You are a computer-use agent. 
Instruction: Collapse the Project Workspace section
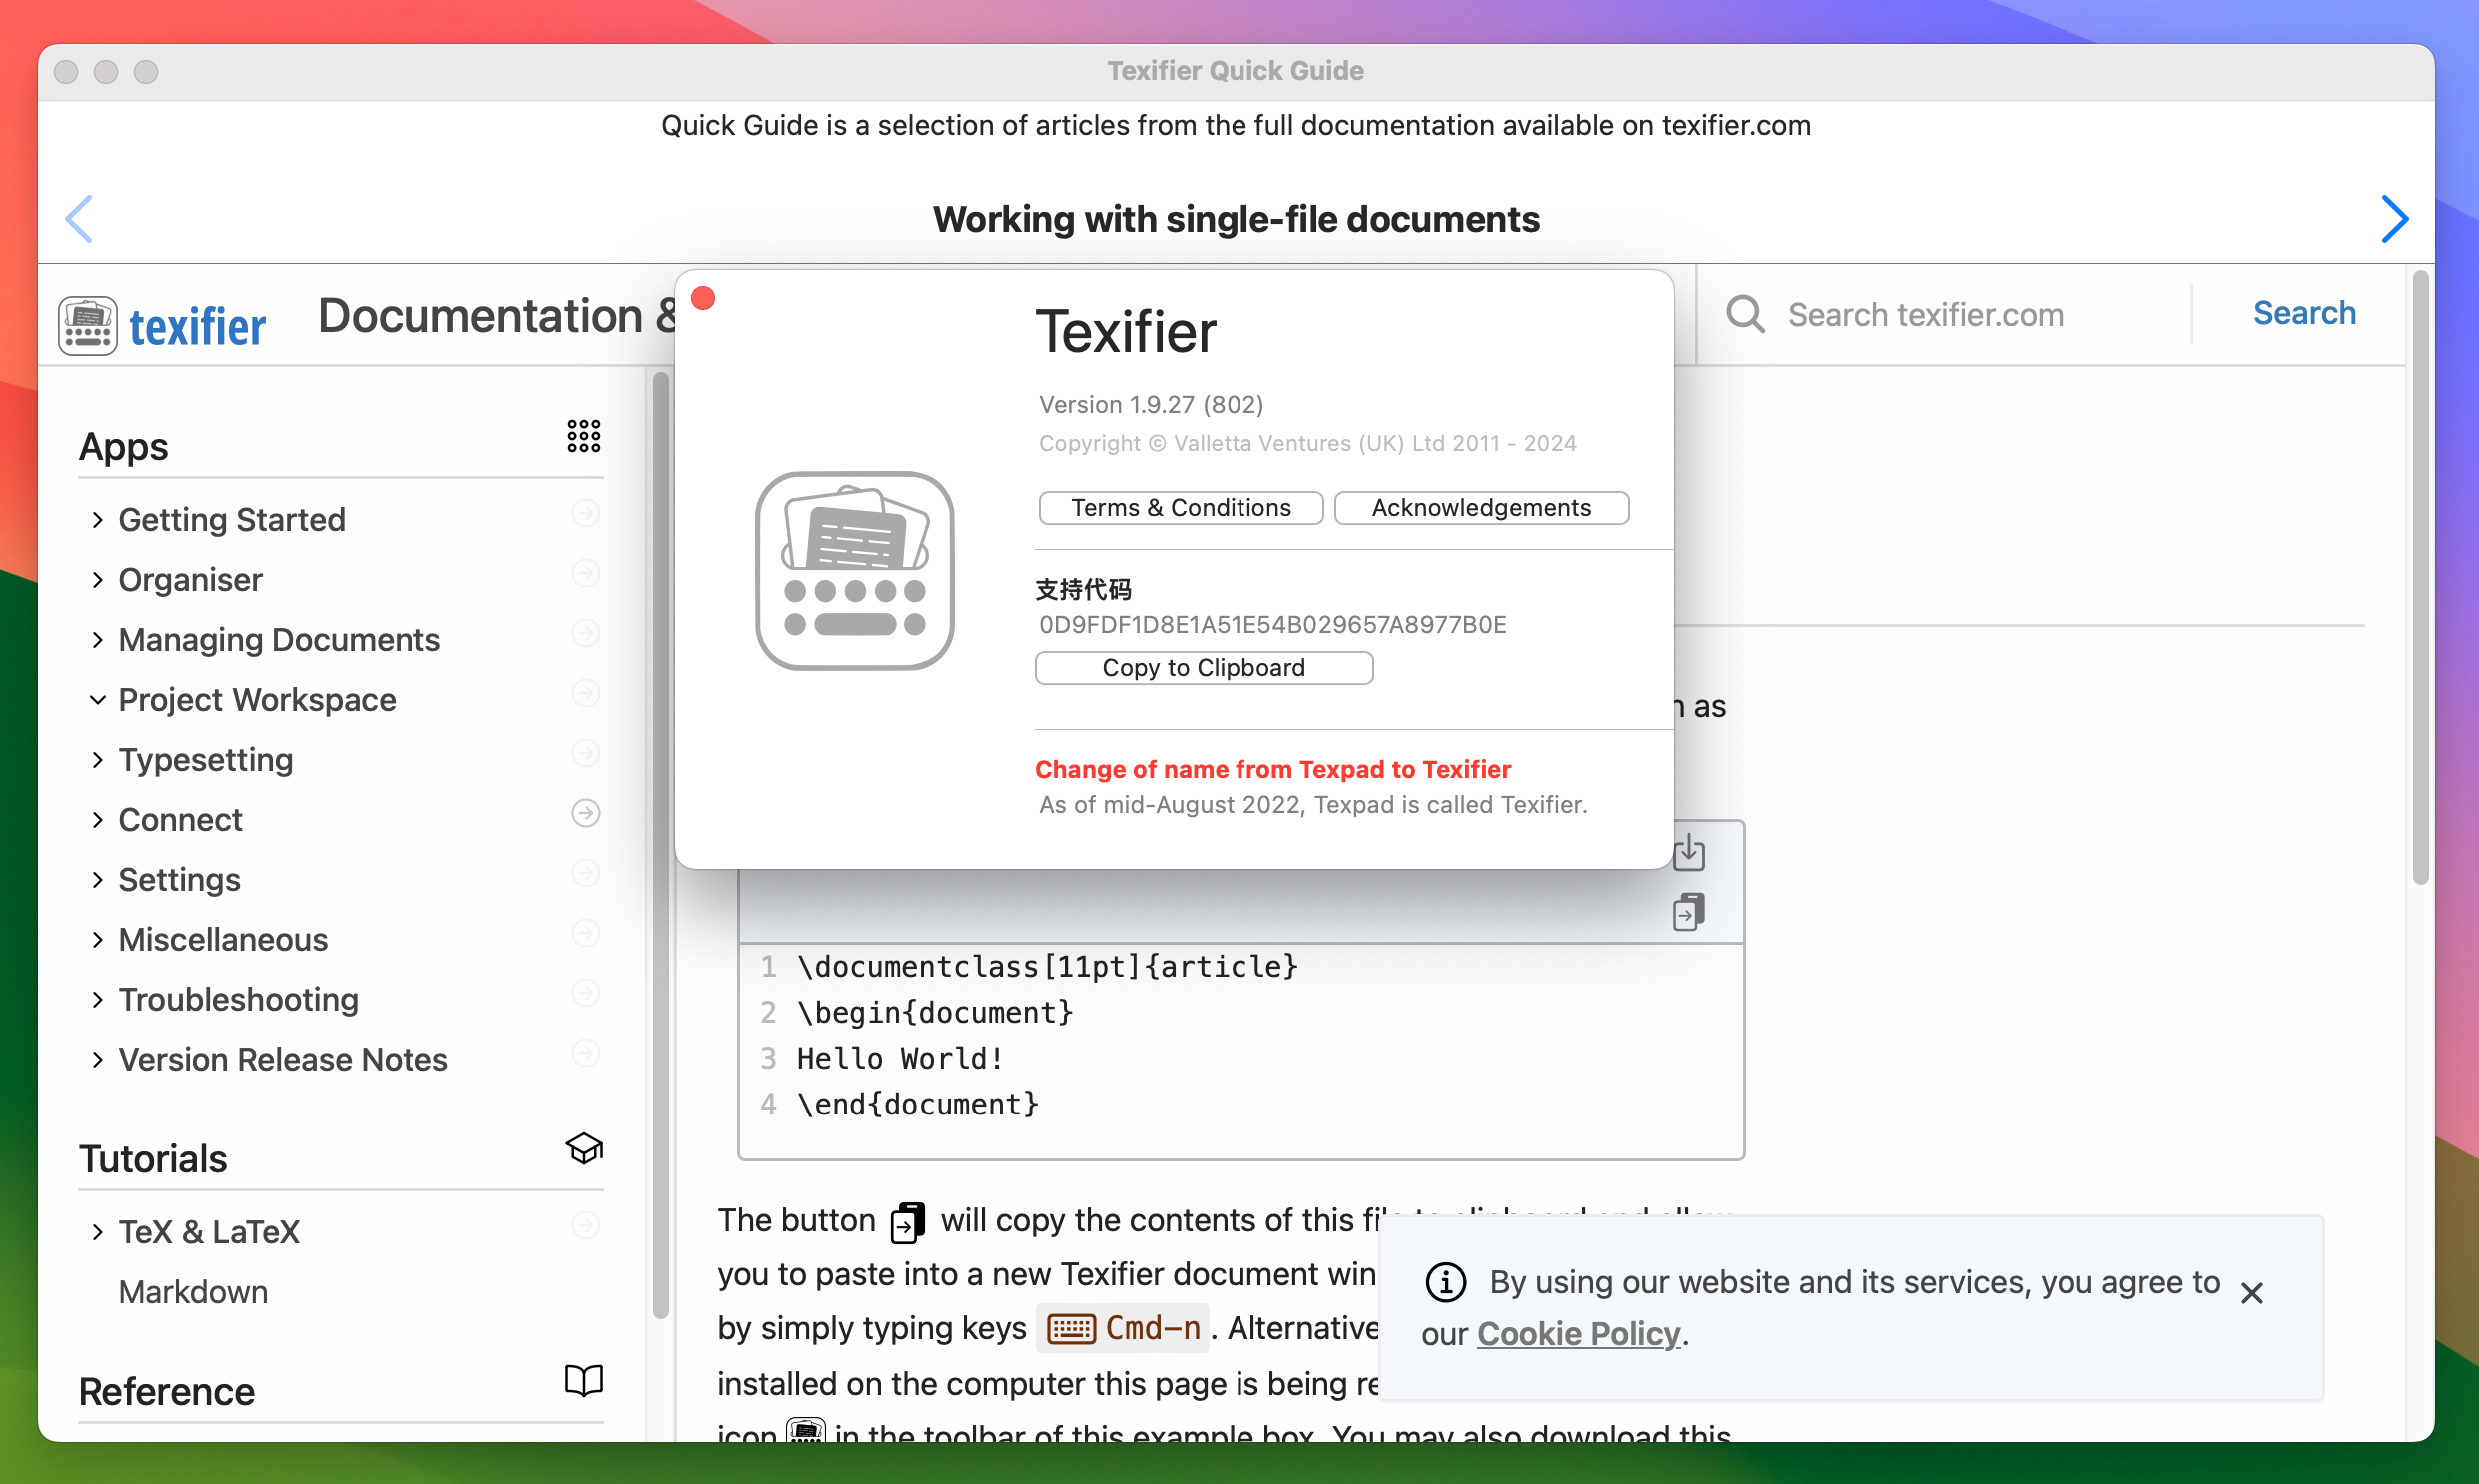(x=97, y=700)
